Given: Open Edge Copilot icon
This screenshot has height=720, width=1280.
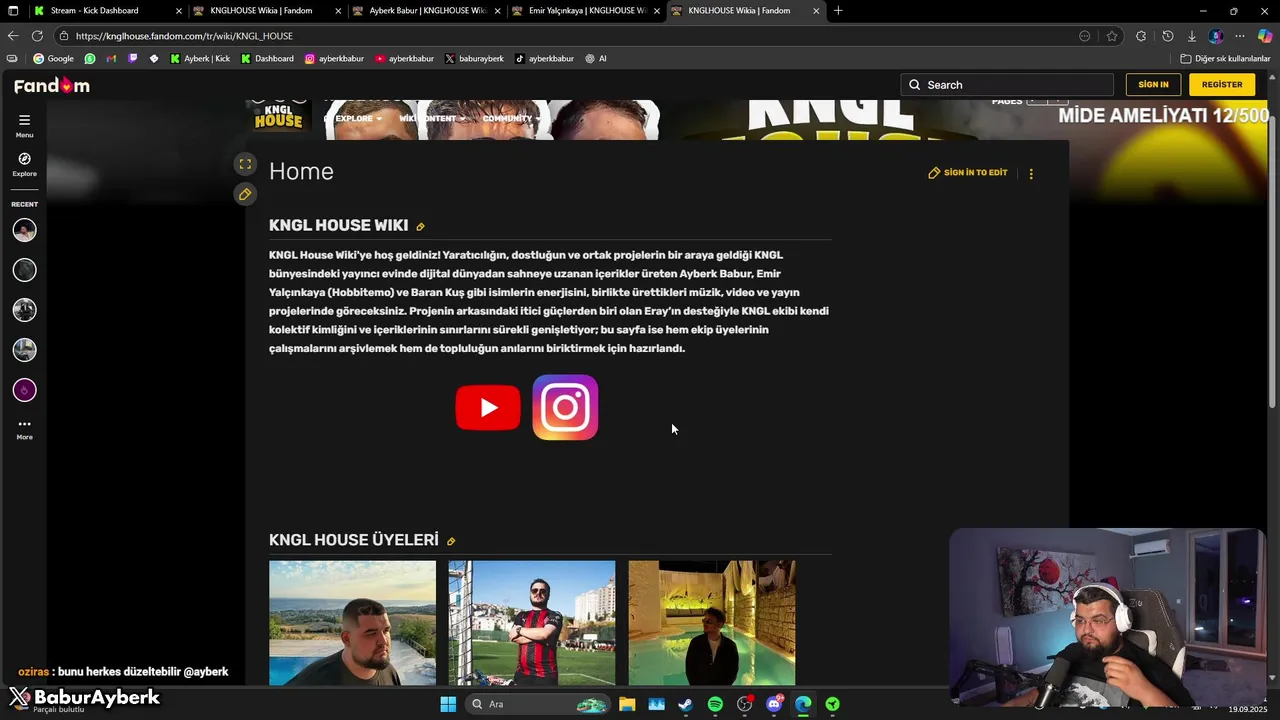Looking at the screenshot, I should point(1265,36).
